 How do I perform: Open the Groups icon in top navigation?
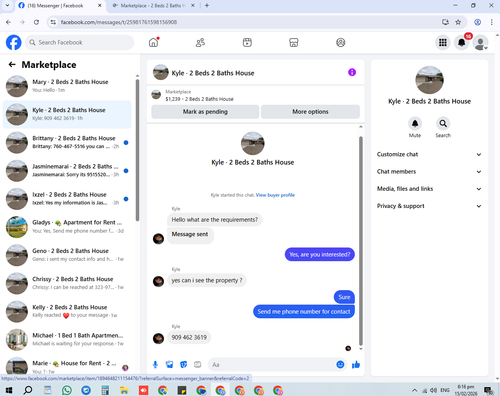[x=341, y=43]
